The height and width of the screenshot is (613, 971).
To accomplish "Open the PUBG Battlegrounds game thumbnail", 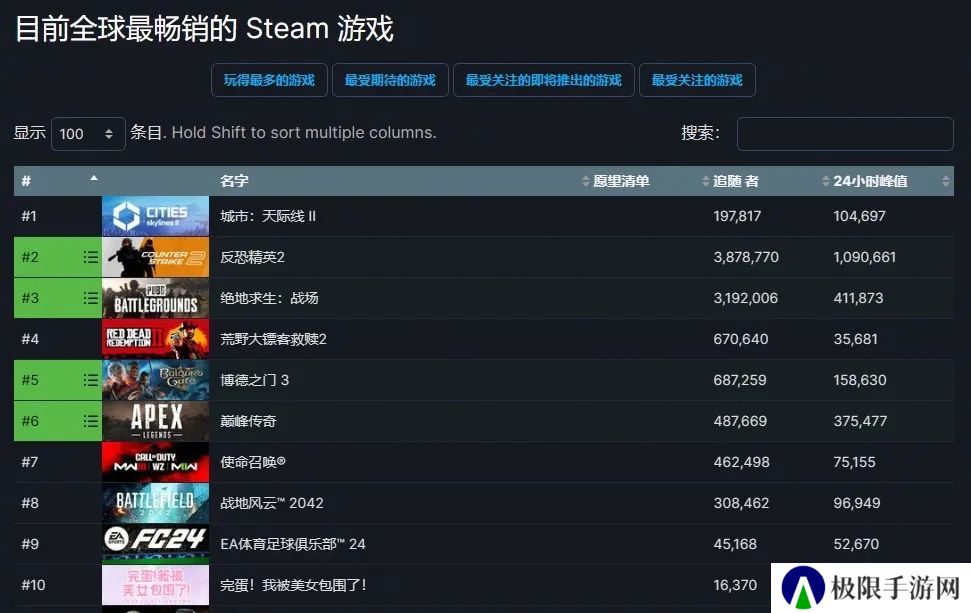I will tap(155, 298).
